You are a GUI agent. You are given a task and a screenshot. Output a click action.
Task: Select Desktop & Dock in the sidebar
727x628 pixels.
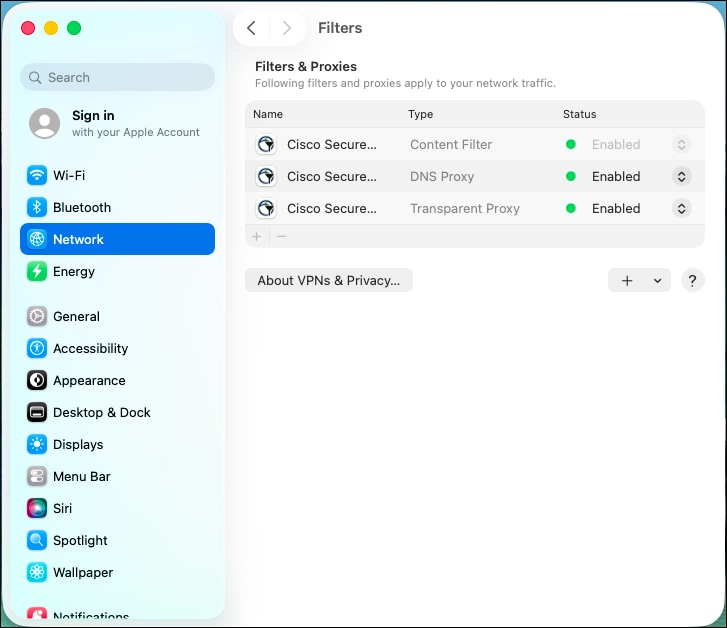pyautogui.click(x=117, y=412)
